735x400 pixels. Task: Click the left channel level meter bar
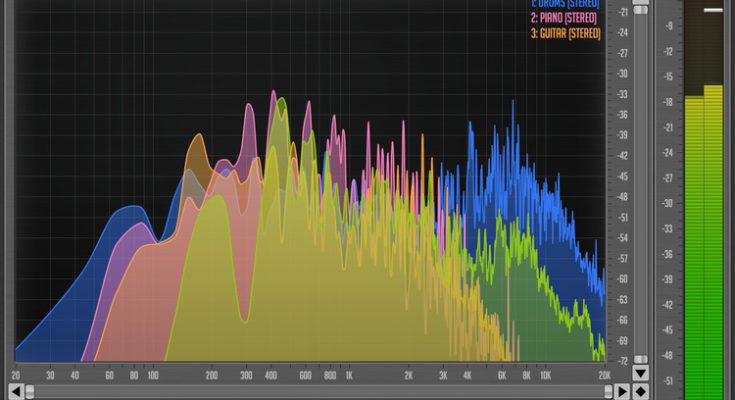(692, 250)
